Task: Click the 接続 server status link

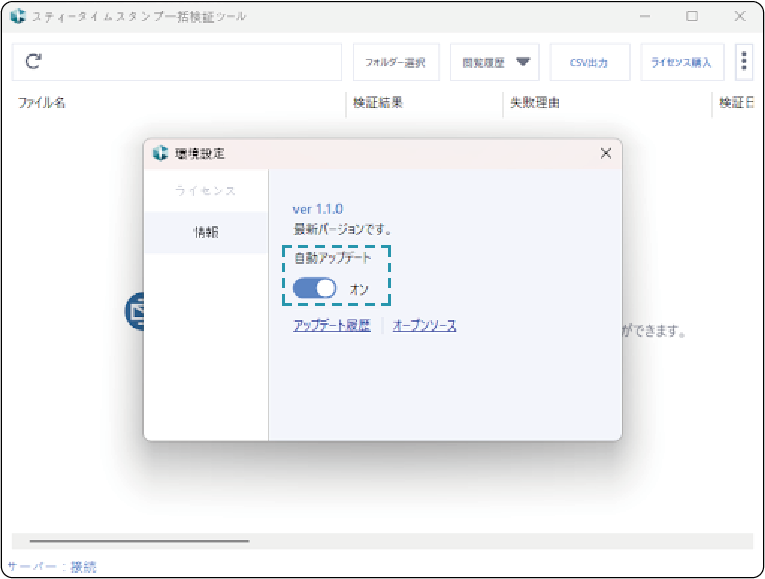Action: coord(84,567)
